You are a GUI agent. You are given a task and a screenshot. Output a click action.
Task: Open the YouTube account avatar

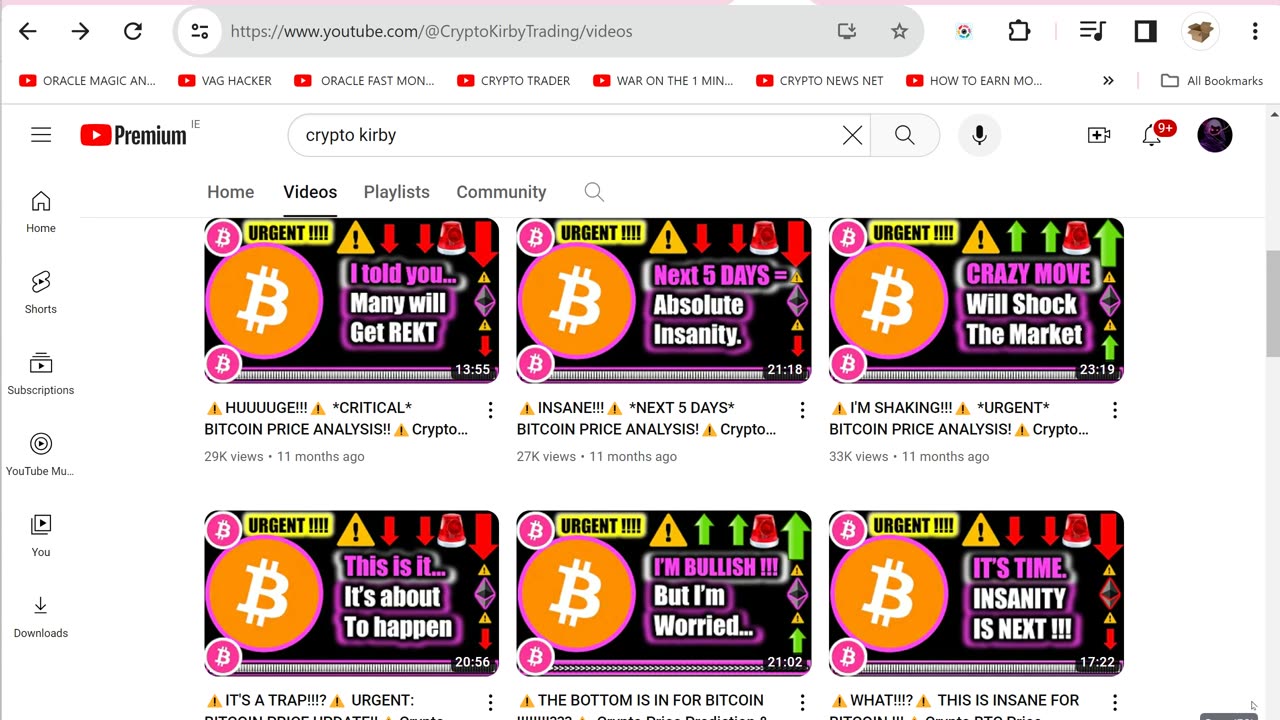point(1215,135)
